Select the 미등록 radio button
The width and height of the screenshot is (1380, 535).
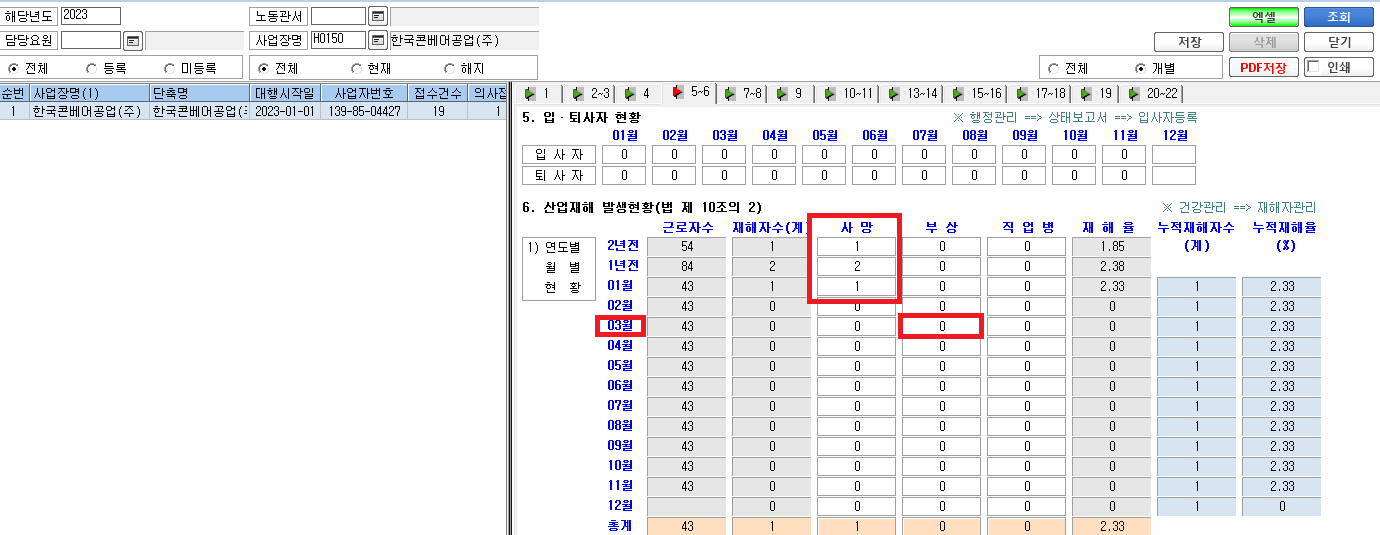pos(192,68)
